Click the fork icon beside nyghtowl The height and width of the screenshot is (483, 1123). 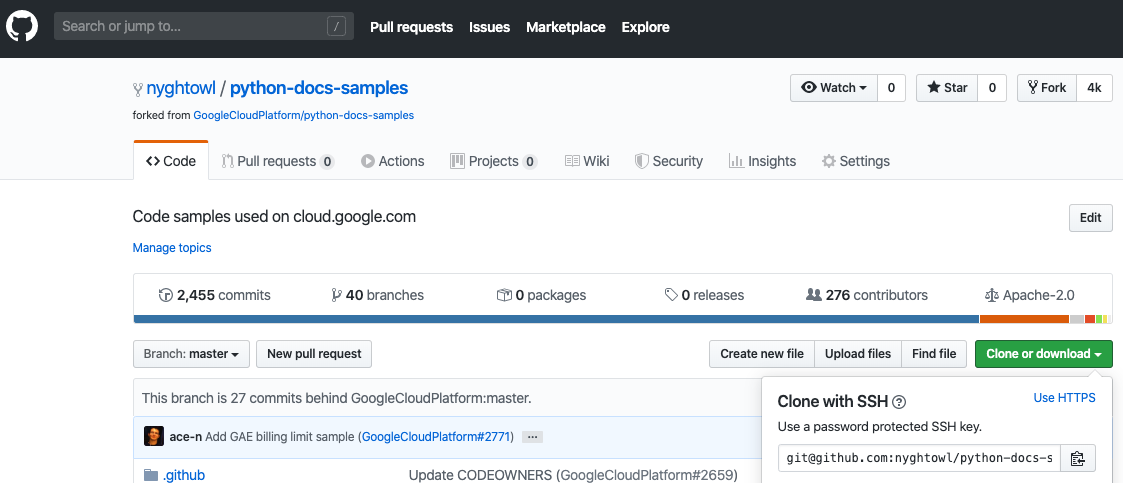click(x=138, y=90)
